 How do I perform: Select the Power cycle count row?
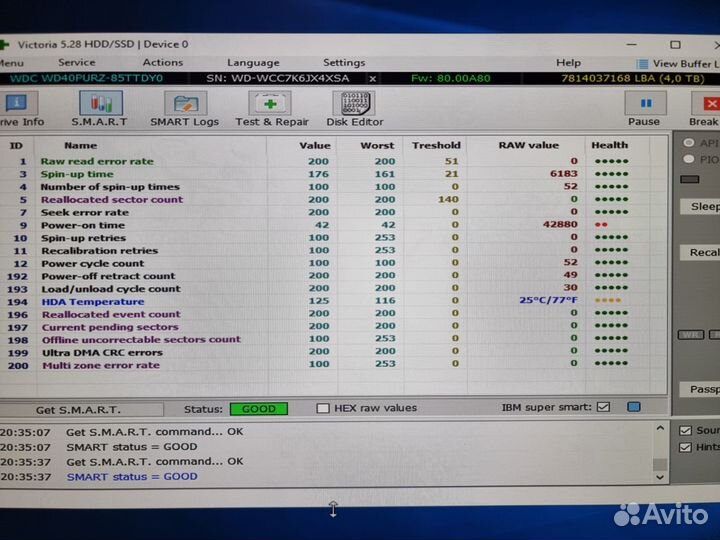pyautogui.click(x=333, y=263)
